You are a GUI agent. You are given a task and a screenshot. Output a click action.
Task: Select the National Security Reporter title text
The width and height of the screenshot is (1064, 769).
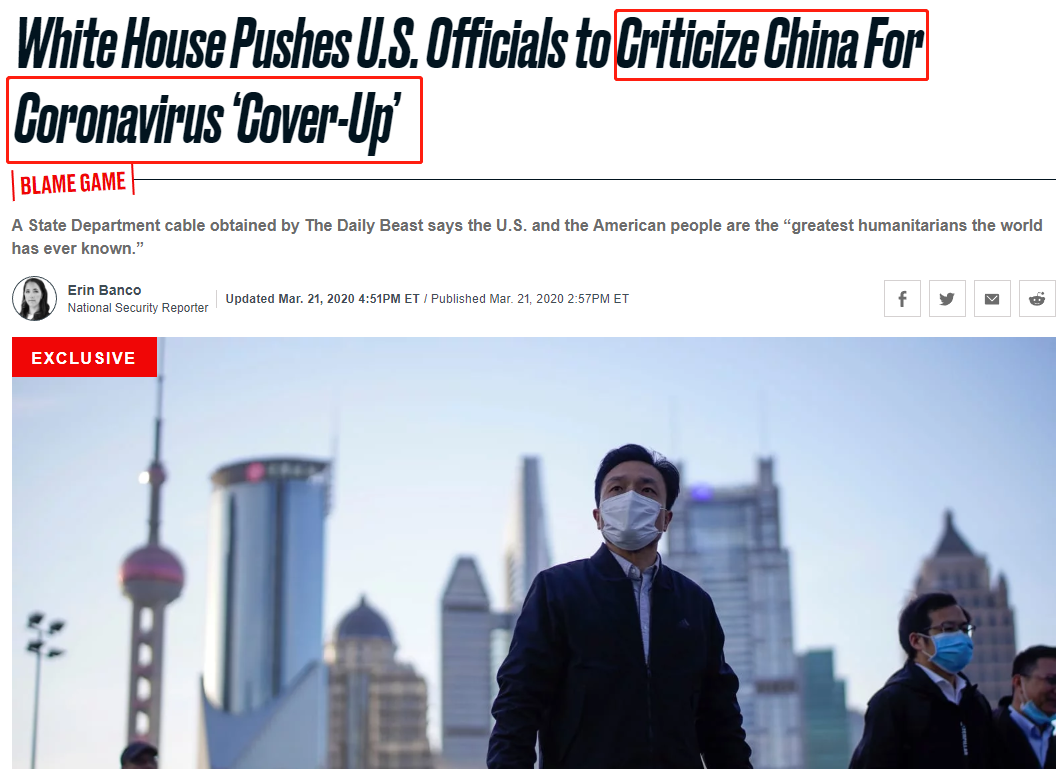tap(138, 307)
